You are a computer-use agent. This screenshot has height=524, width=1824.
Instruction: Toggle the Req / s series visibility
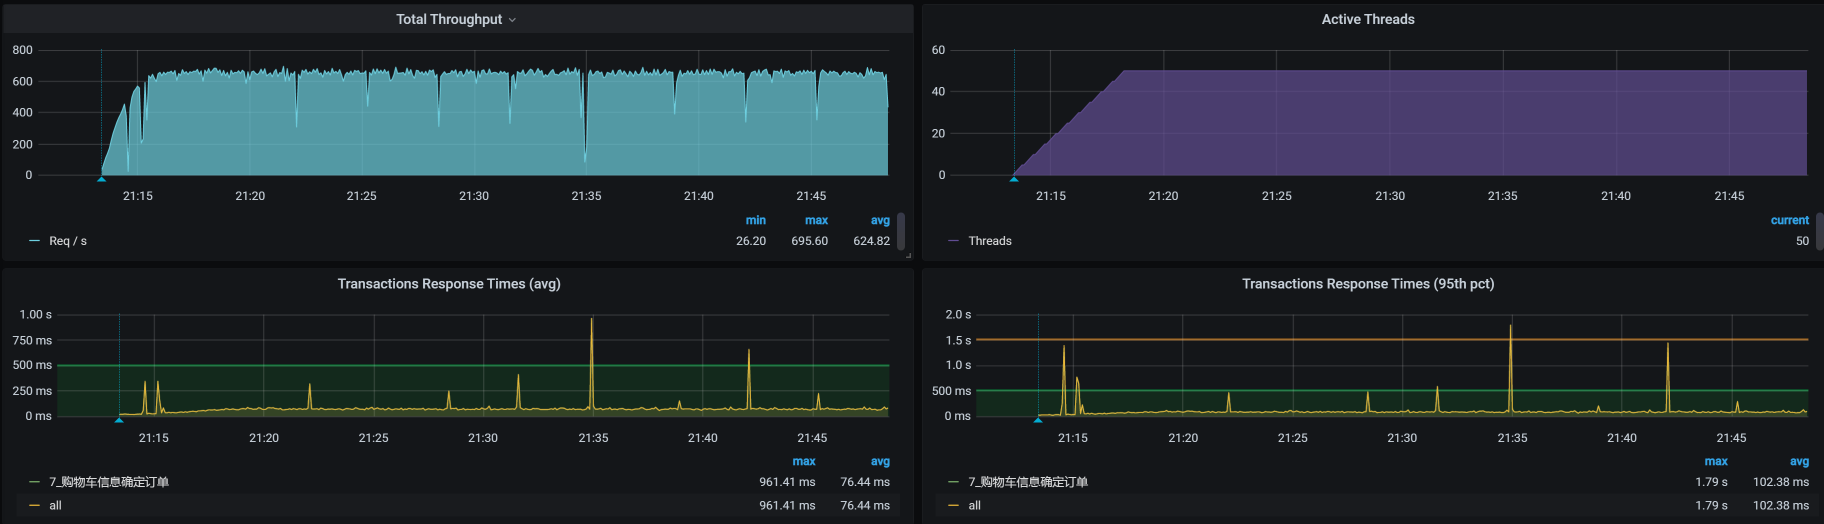[68, 241]
